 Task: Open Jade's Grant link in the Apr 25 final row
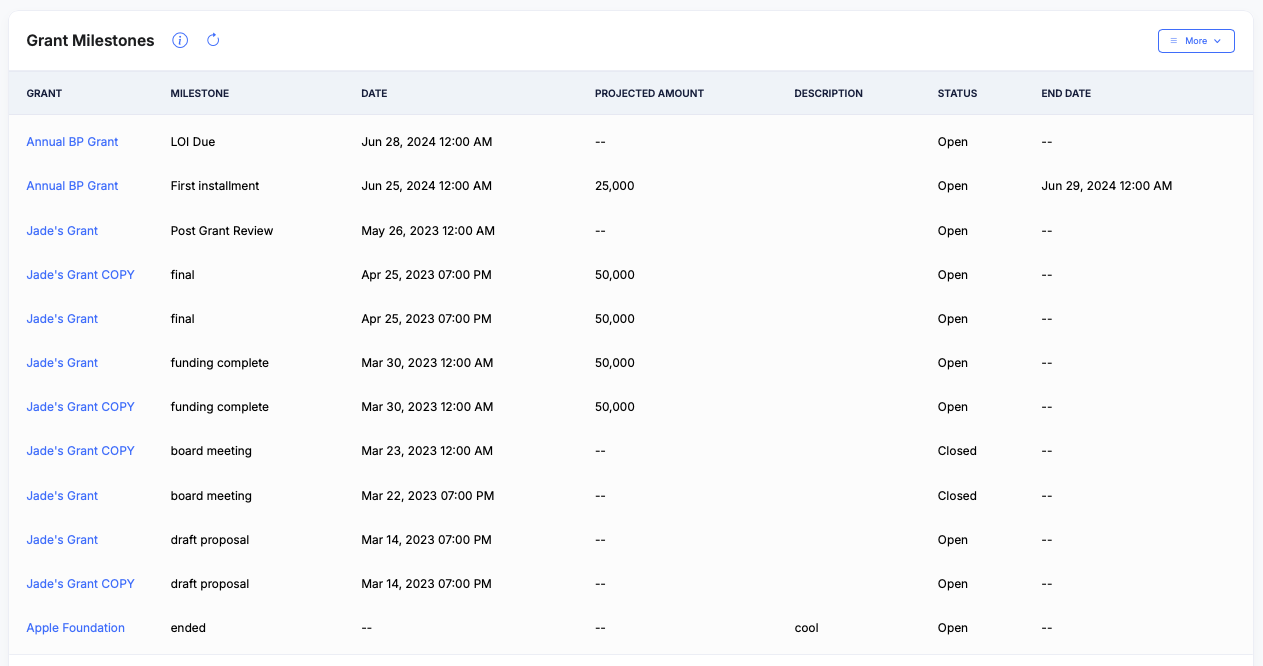(x=62, y=319)
